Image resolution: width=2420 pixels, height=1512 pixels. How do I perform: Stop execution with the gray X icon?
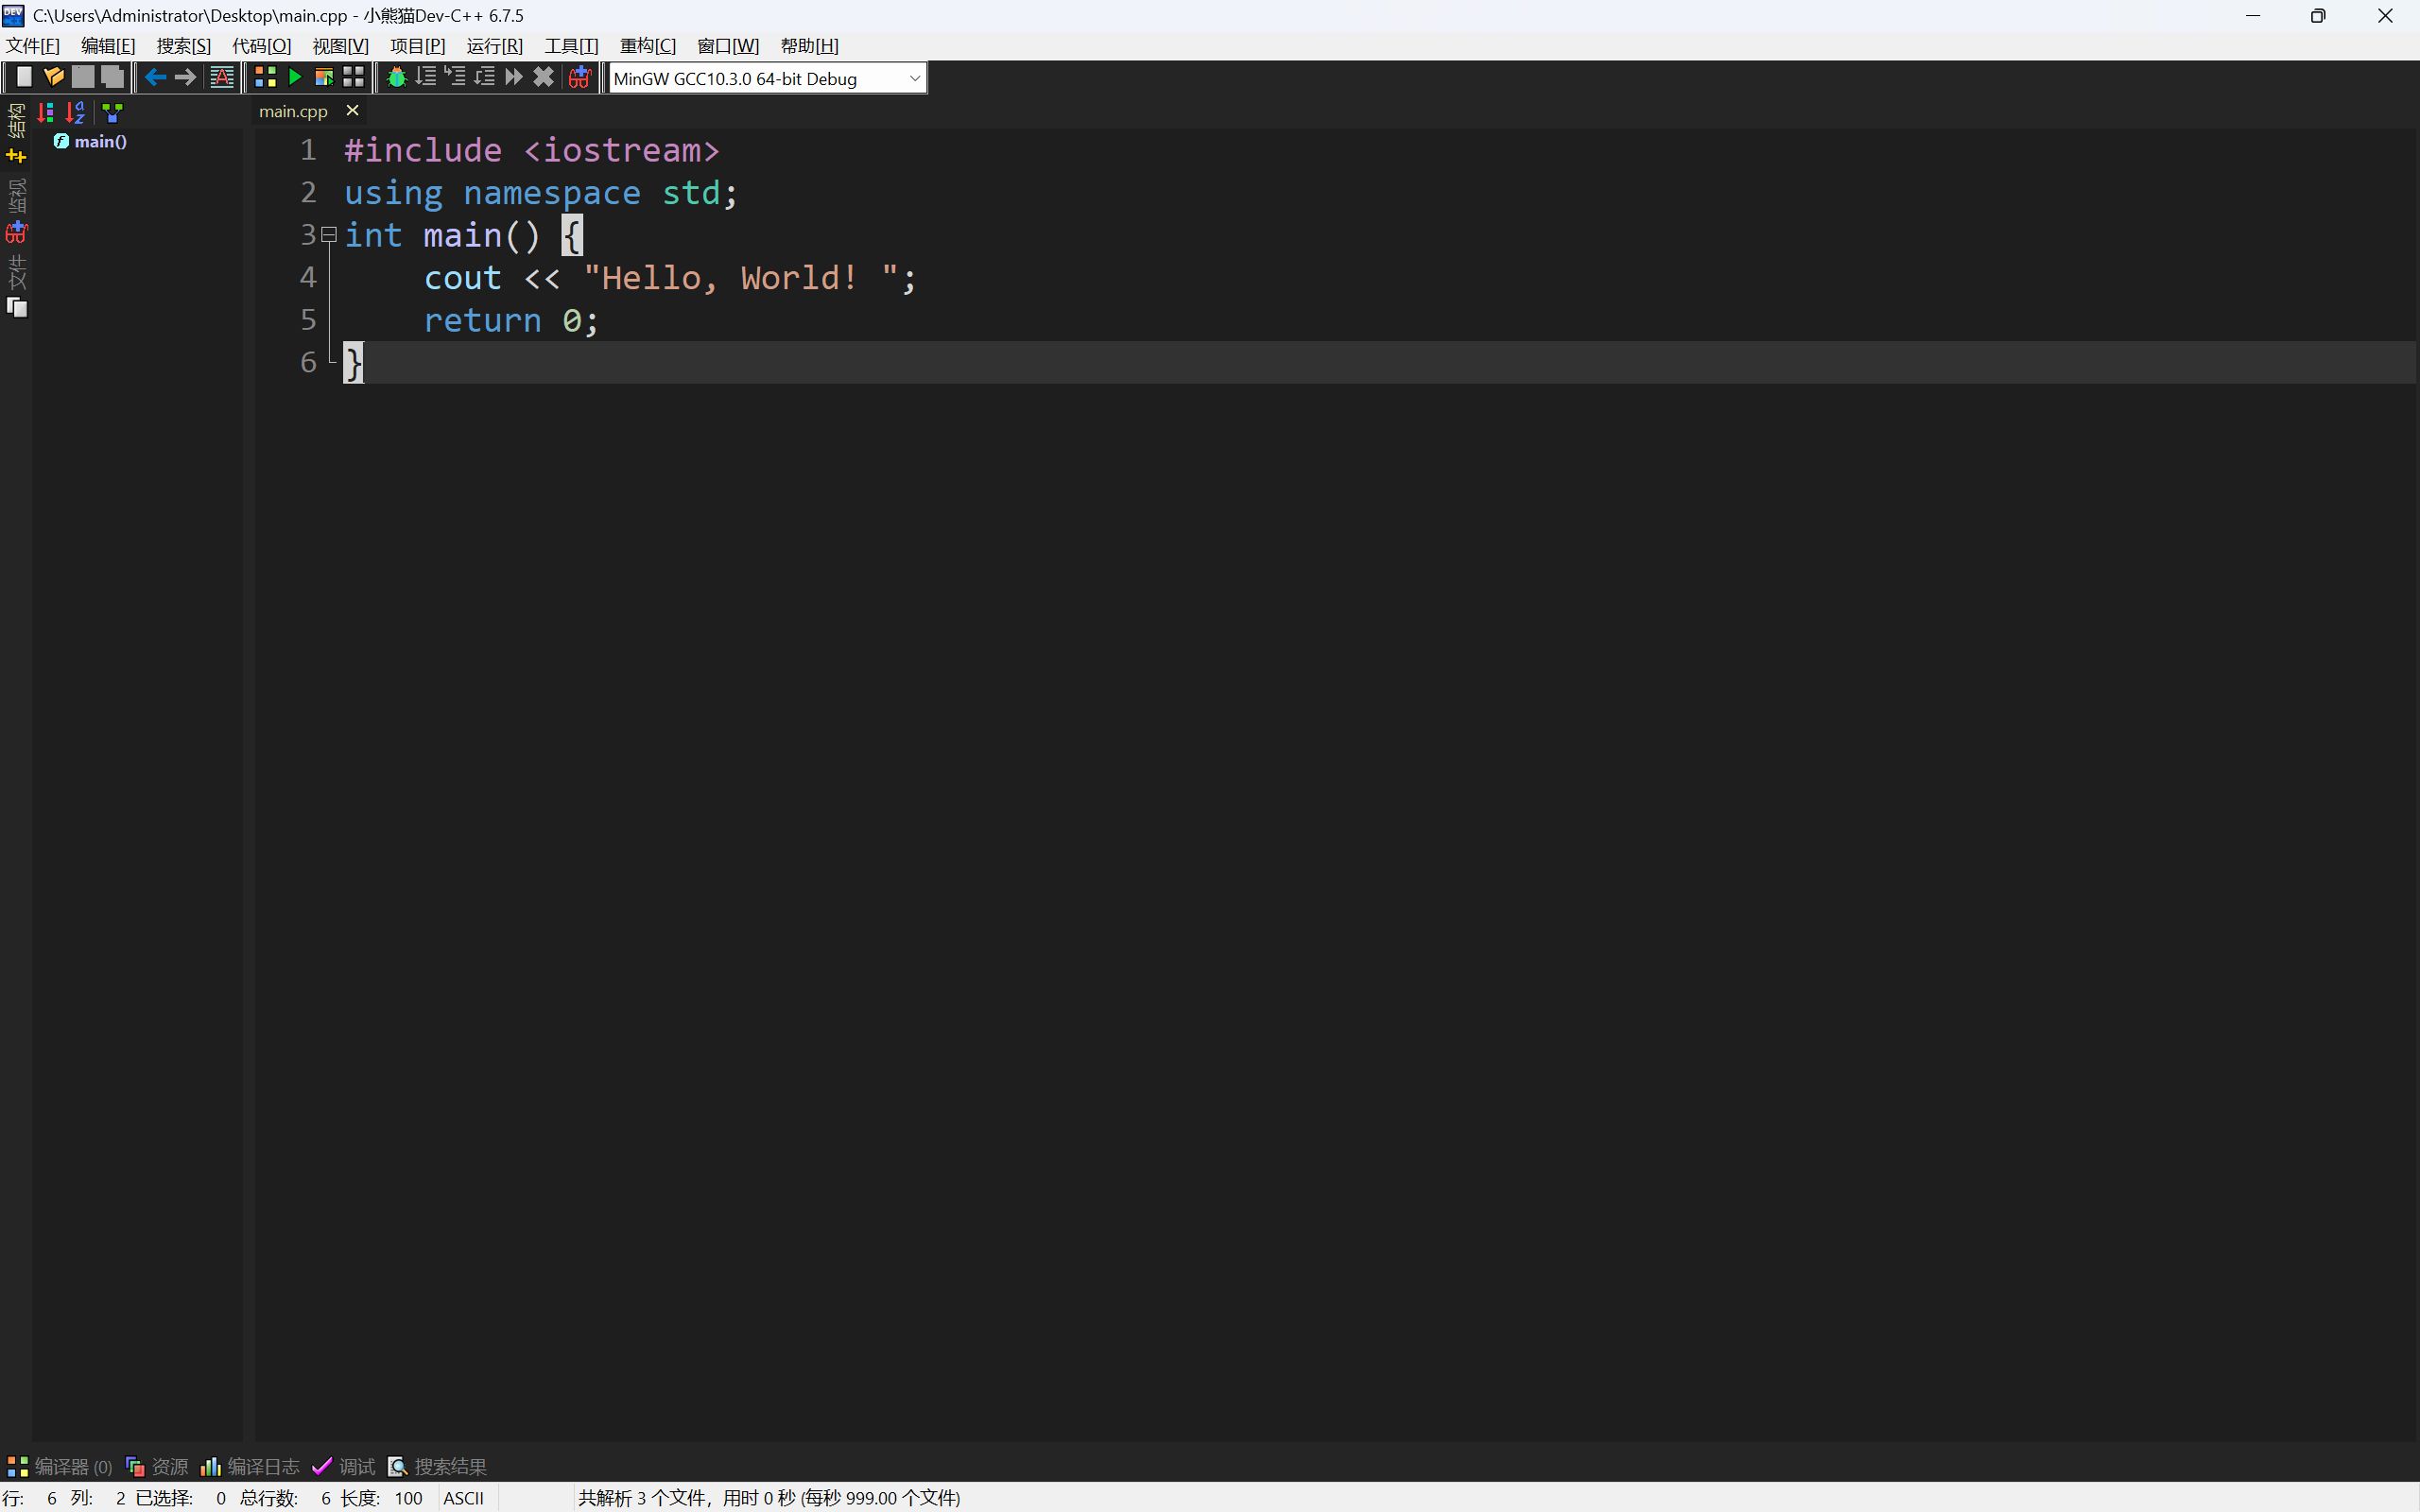(543, 77)
